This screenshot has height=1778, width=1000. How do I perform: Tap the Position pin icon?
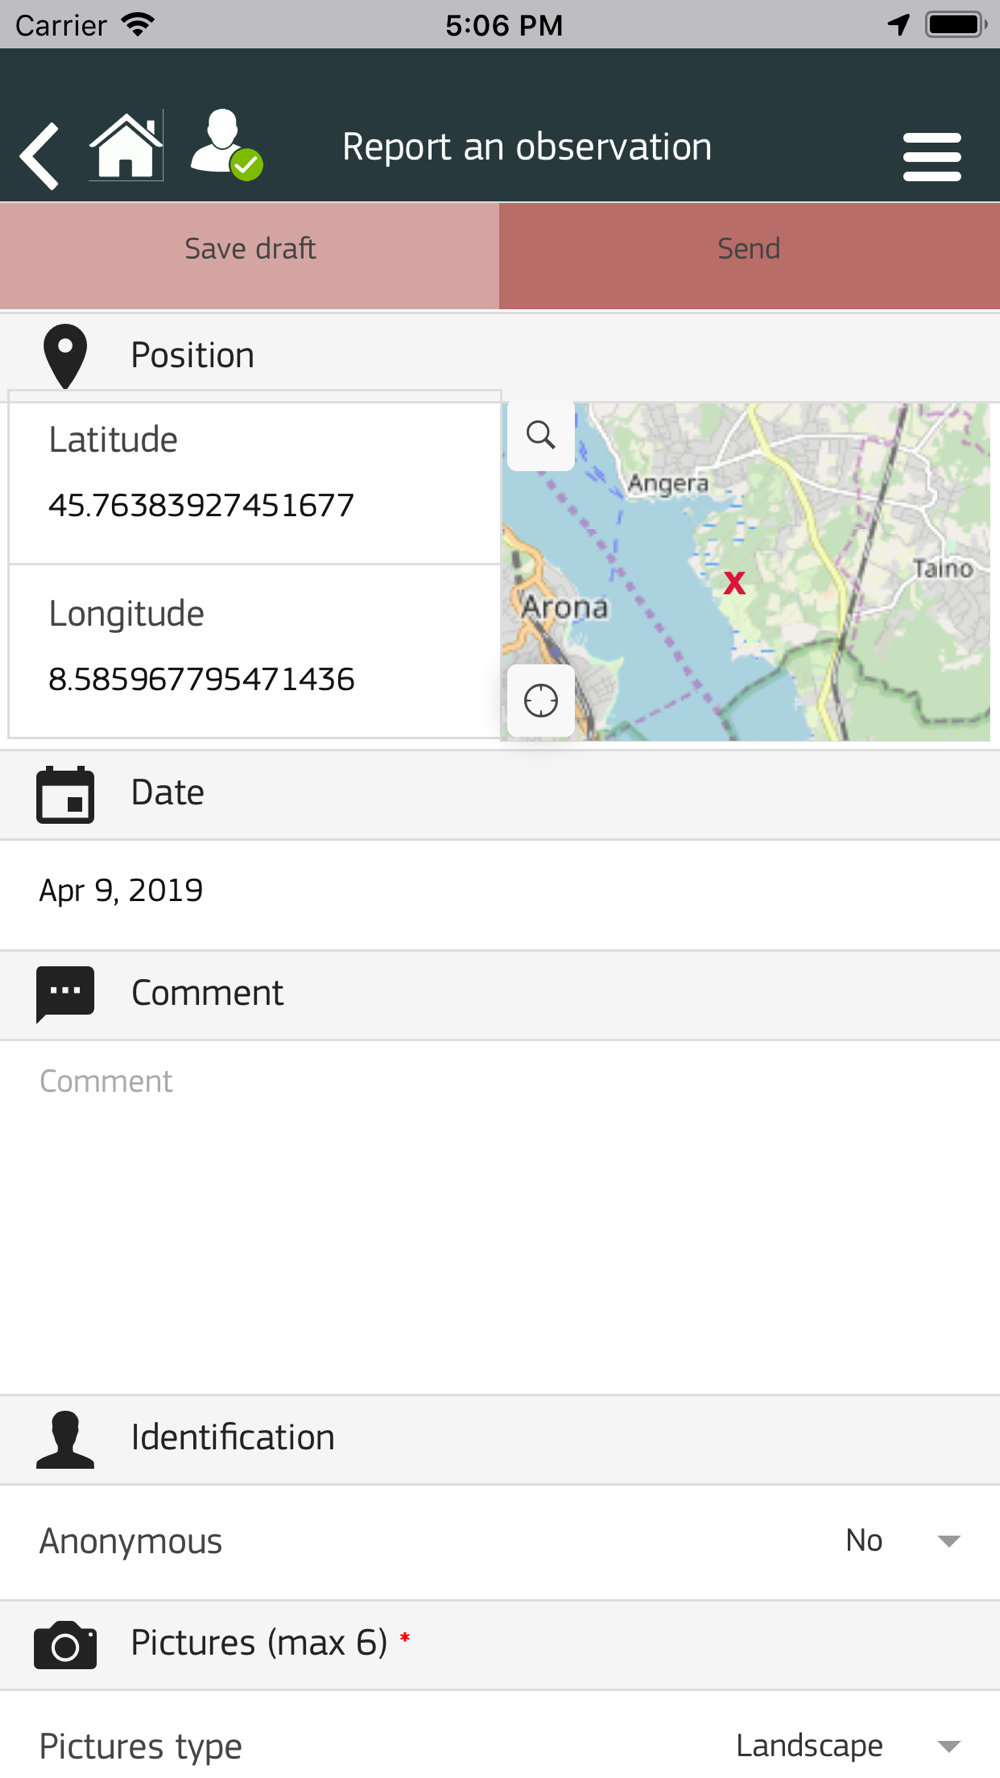pos(65,356)
